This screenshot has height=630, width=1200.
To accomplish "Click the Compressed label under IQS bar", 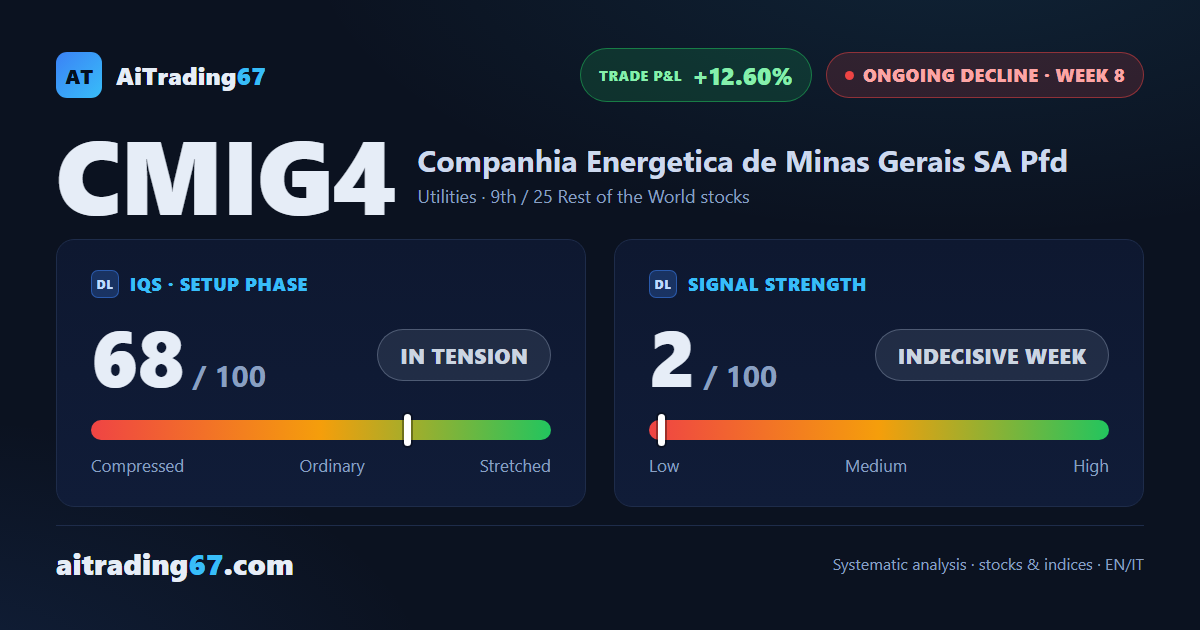I will coord(137,466).
